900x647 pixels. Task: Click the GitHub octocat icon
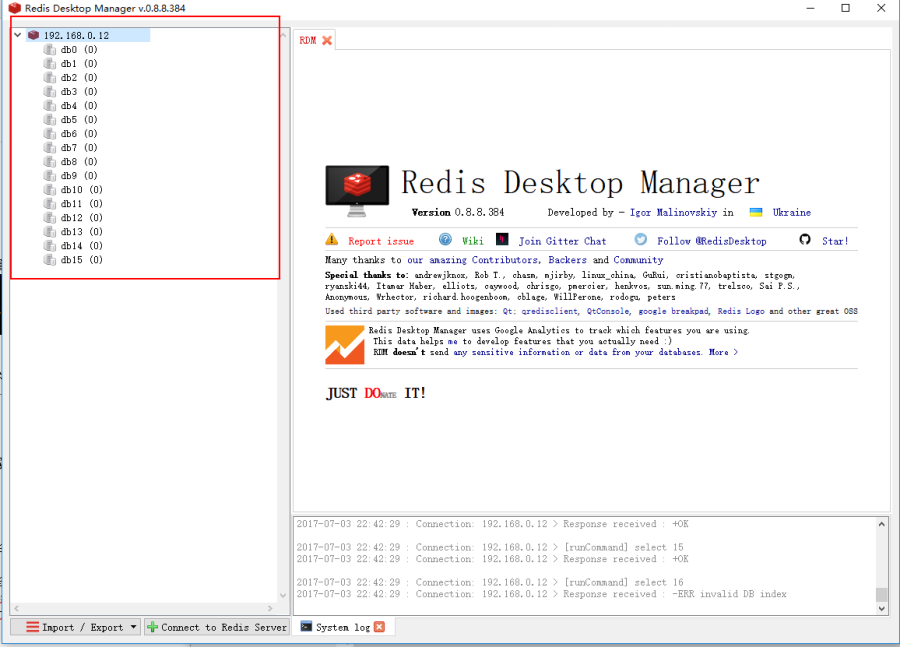pyautogui.click(x=805, y=239)
